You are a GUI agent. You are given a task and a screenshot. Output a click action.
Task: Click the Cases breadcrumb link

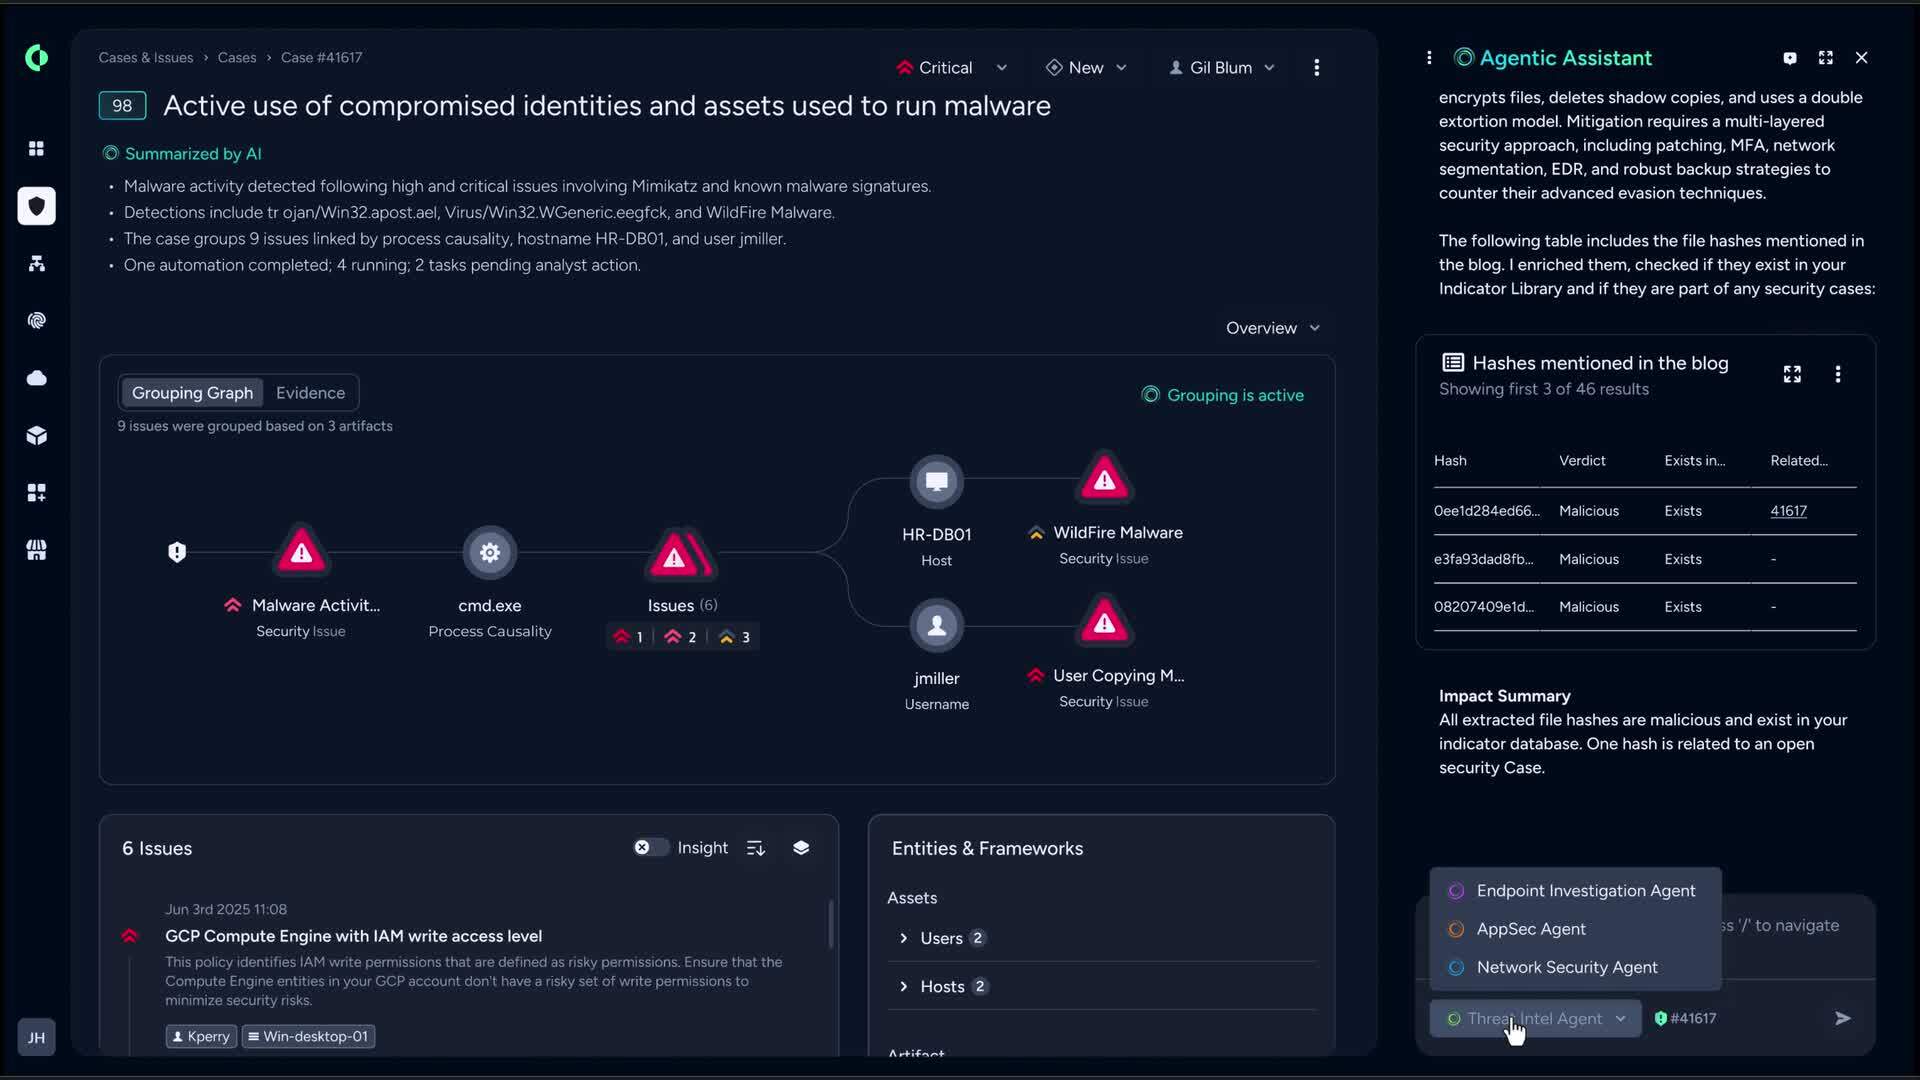click(237, 58)
